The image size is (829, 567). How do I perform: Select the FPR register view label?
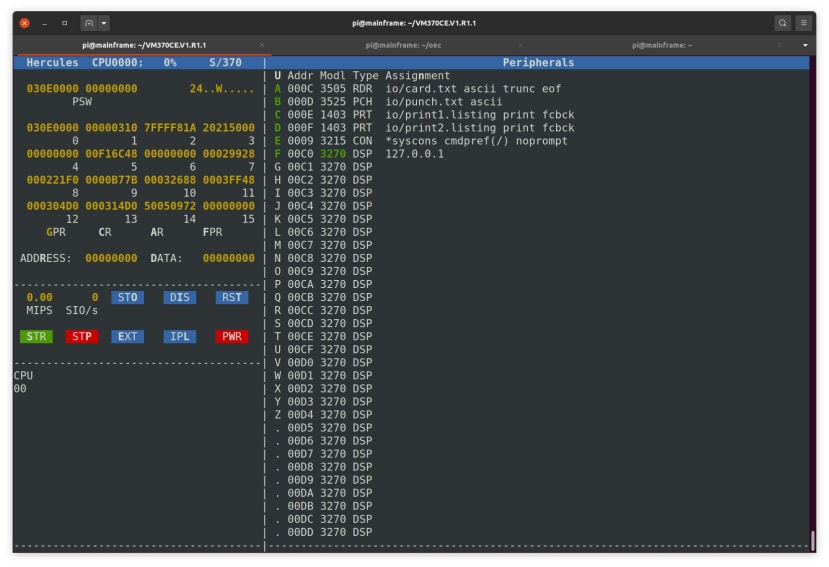(x=213, y=232)
